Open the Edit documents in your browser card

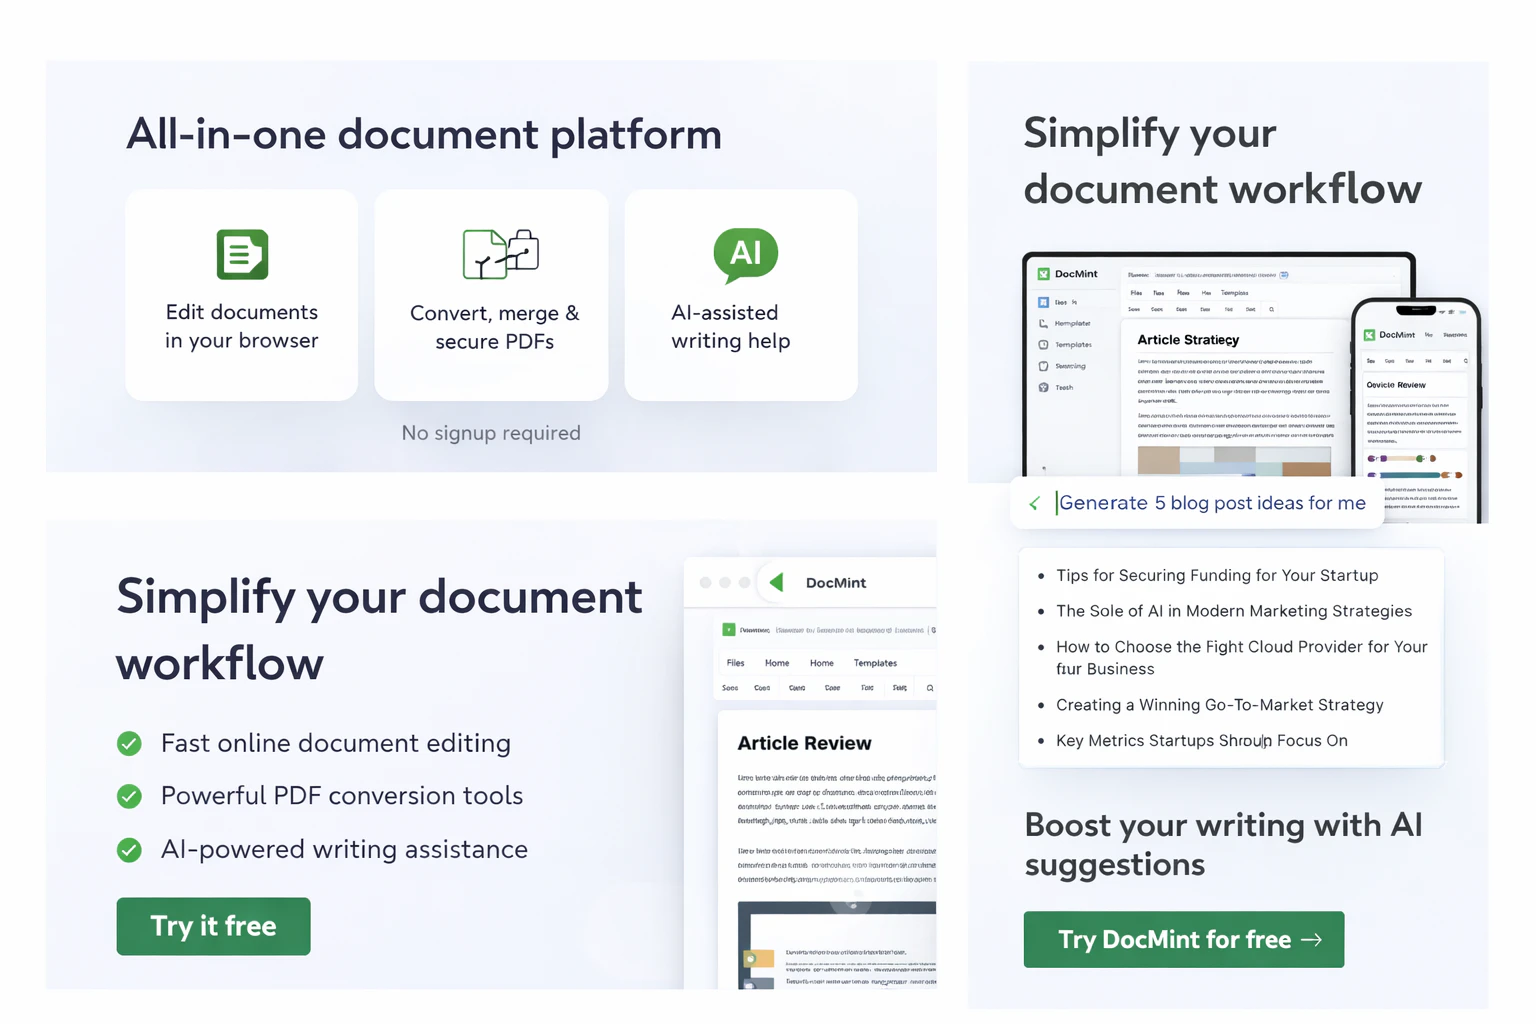pyautogui.click(x=241, y=295)
